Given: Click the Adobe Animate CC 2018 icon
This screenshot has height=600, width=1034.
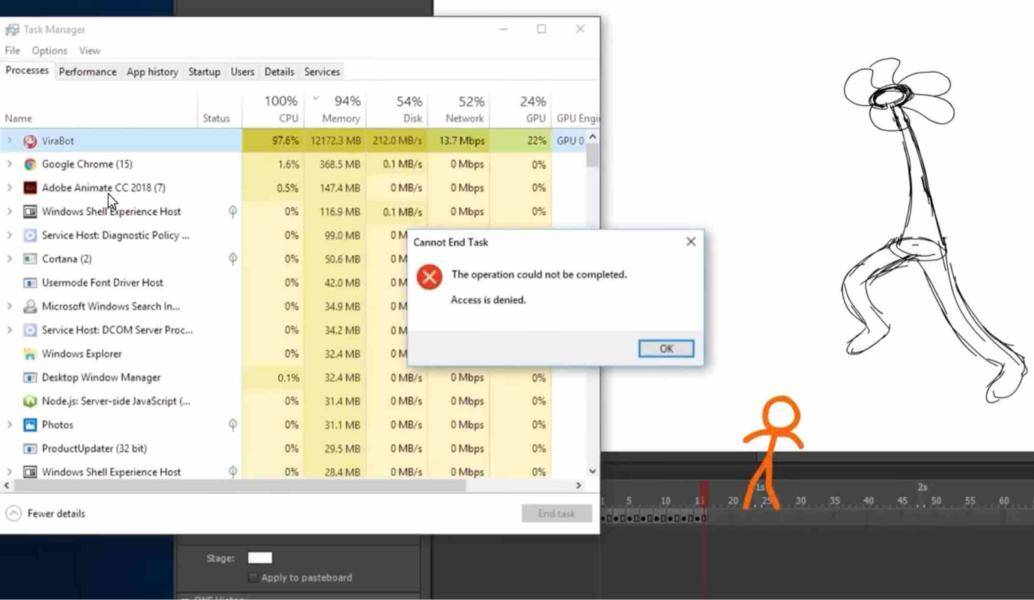Looking at the screenshot, I should click(30, 188).
